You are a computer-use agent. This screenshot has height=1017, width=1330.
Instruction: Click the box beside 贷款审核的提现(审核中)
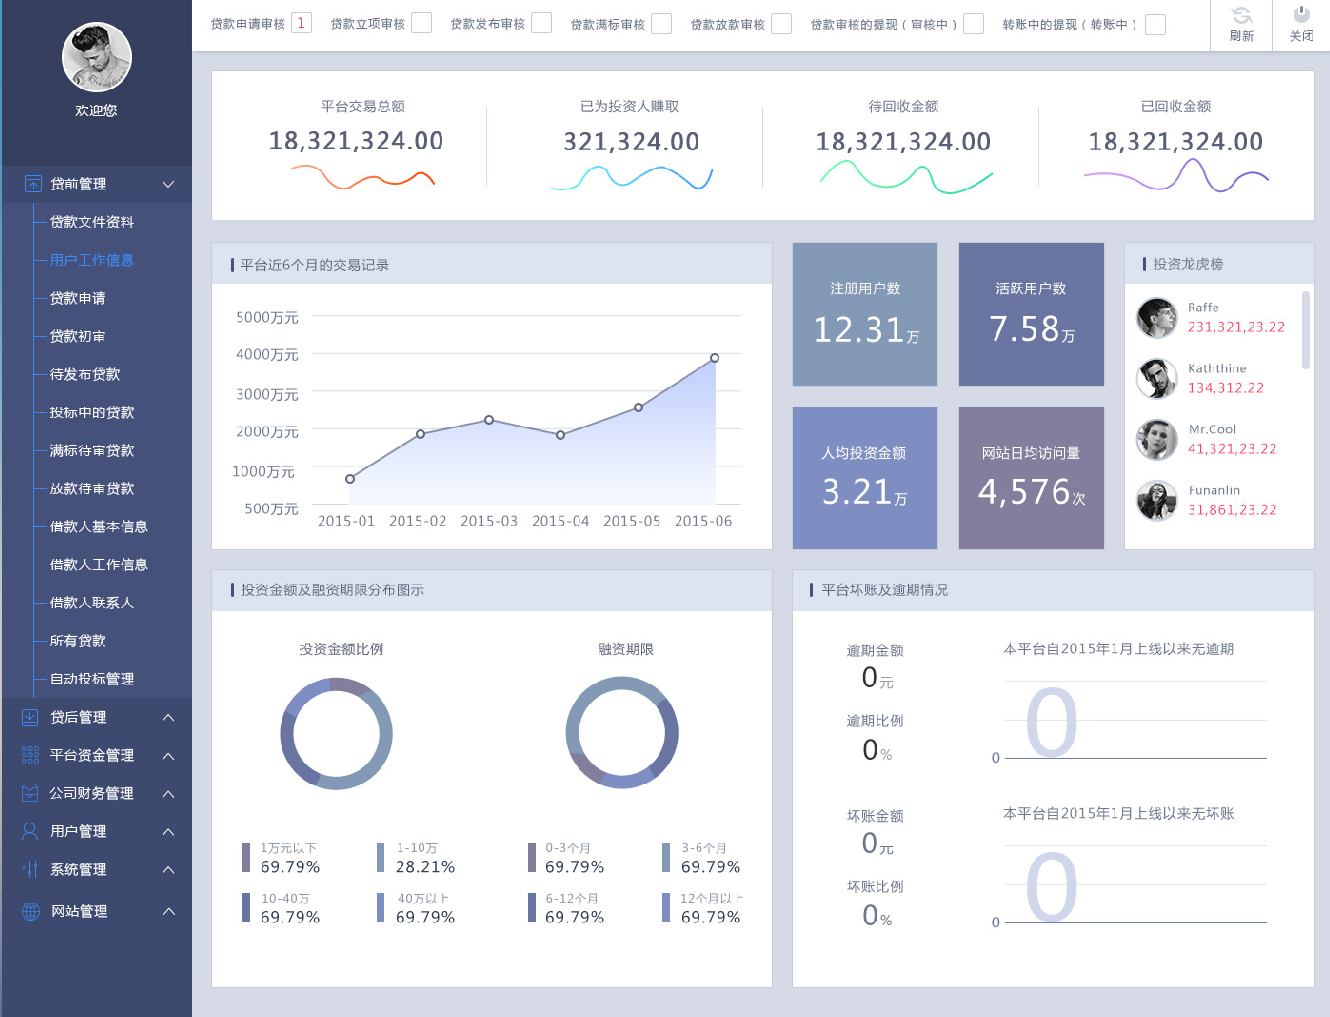(973, 23)
